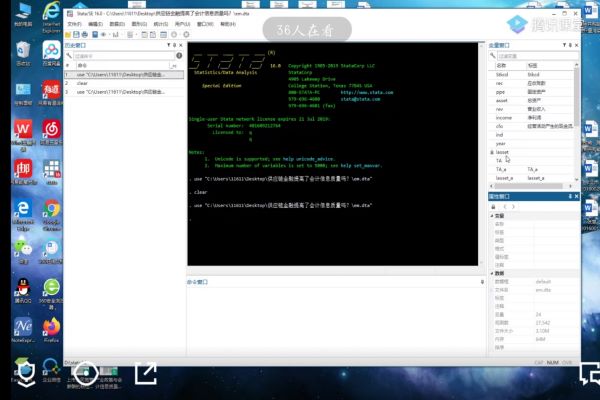This screenshot has height=400, width=600.
Task: Click the stata.com link in Results window
Action: pos(367,92)
